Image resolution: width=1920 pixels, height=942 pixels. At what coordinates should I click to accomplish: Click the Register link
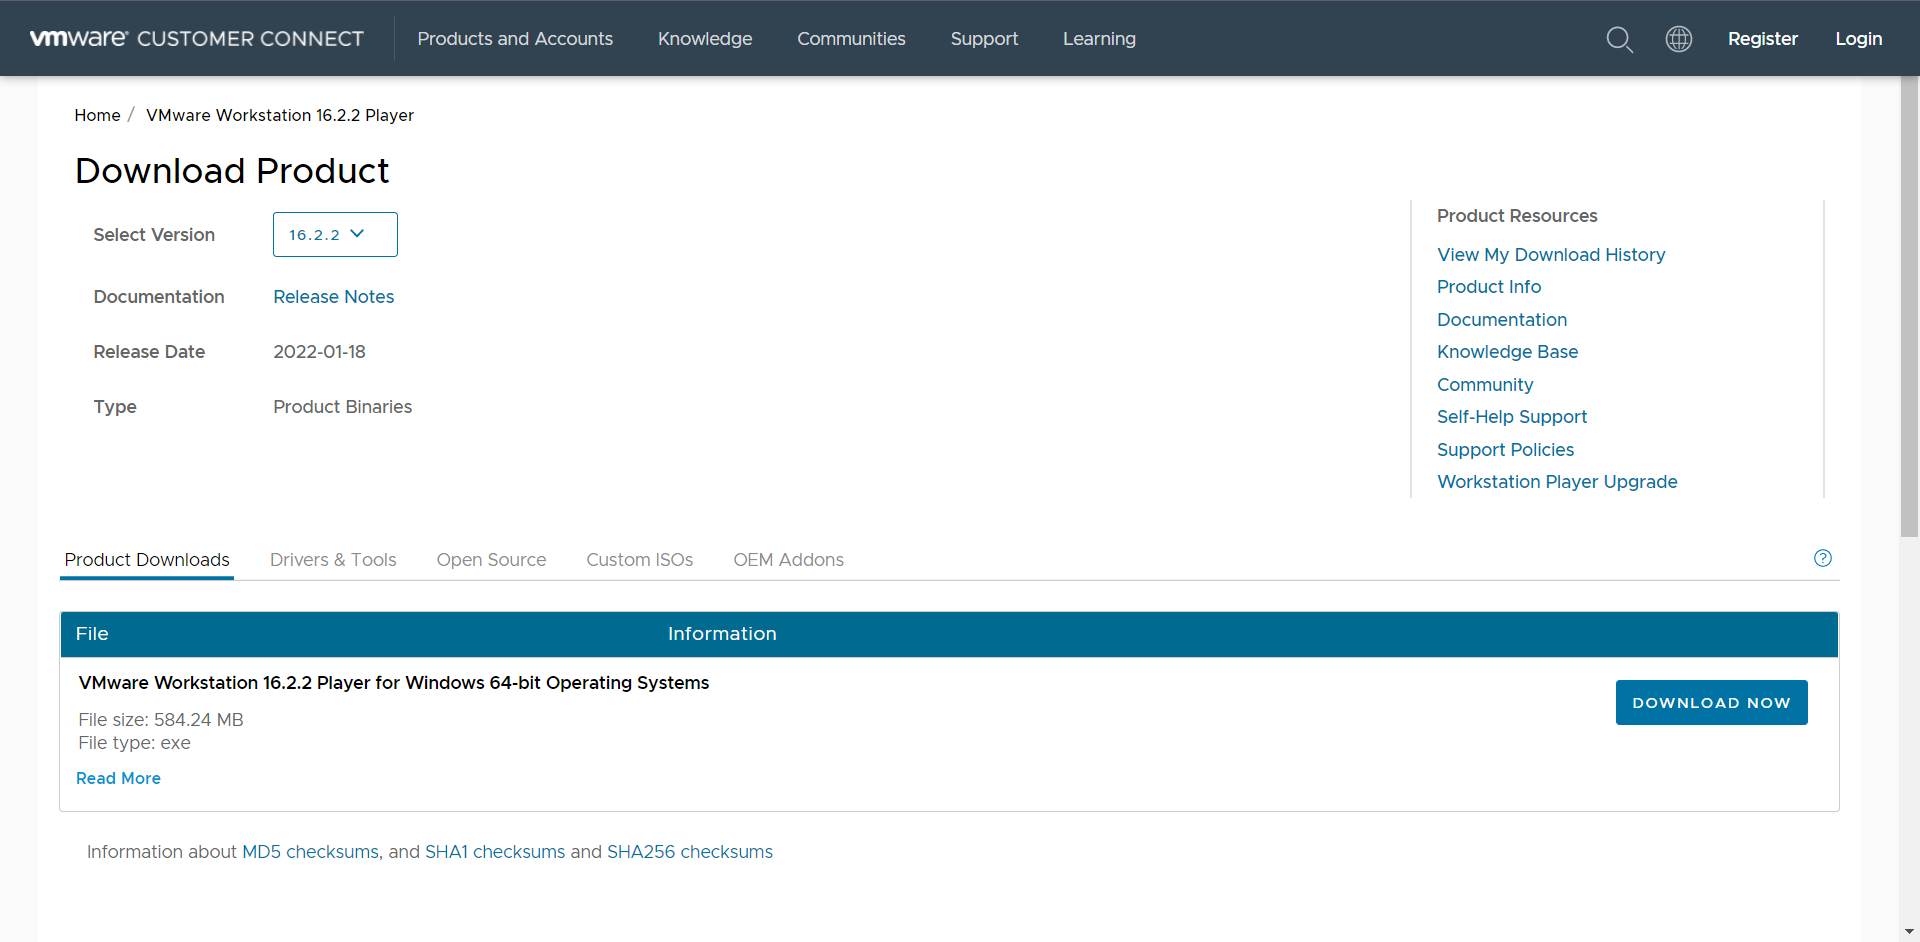(1763, 39)
